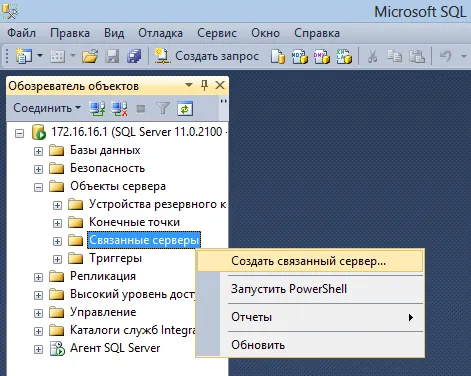
Task: Expand the Каталоги служб Integration node
Action: (38, 331)
